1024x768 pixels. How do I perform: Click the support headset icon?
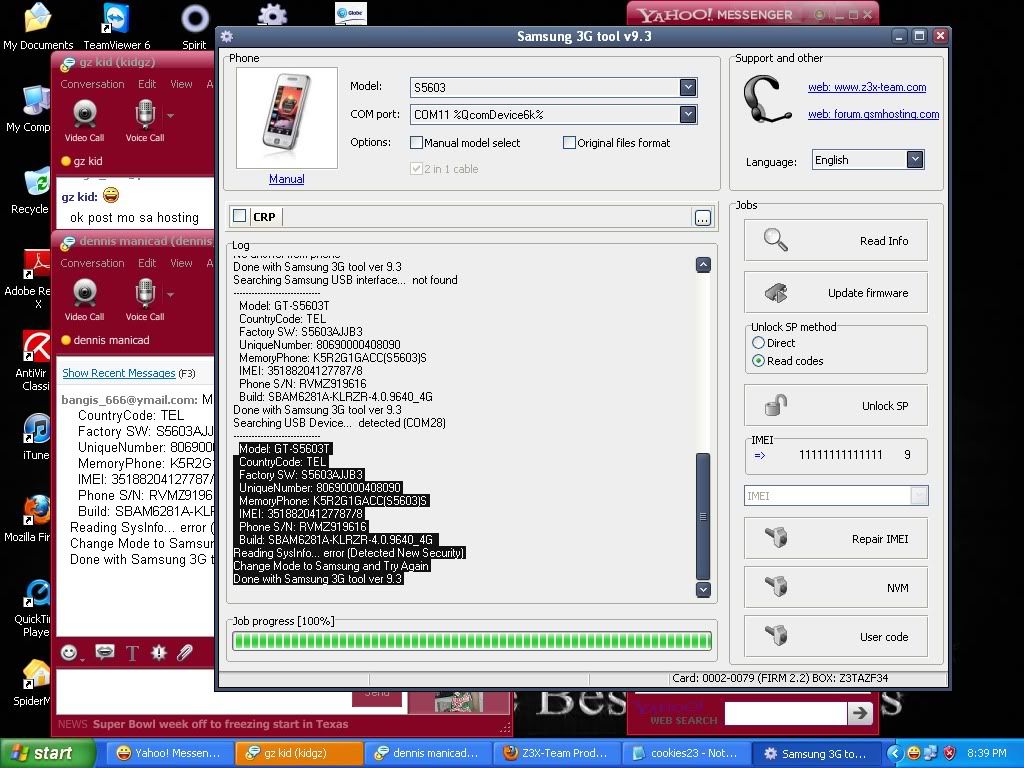pos(767,99)
